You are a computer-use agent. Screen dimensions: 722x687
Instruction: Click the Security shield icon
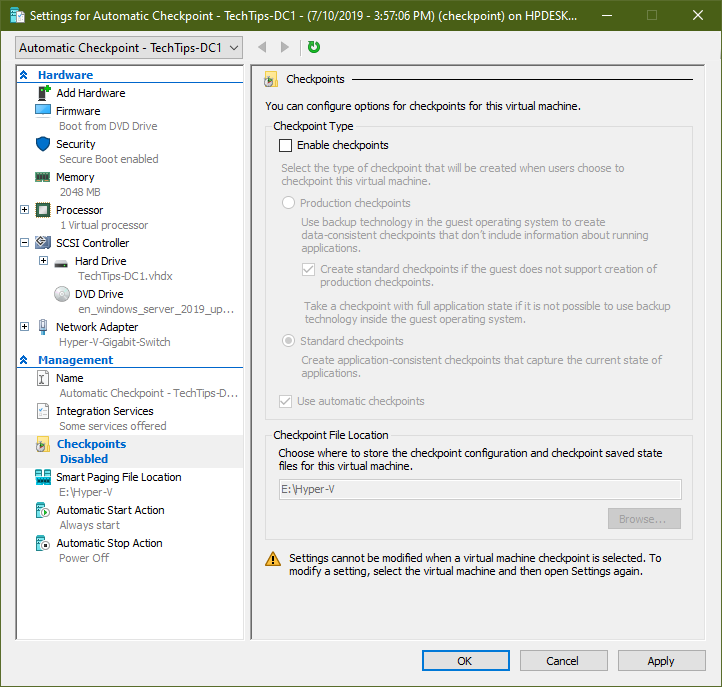pyautogui.click(x=43, y=144)
